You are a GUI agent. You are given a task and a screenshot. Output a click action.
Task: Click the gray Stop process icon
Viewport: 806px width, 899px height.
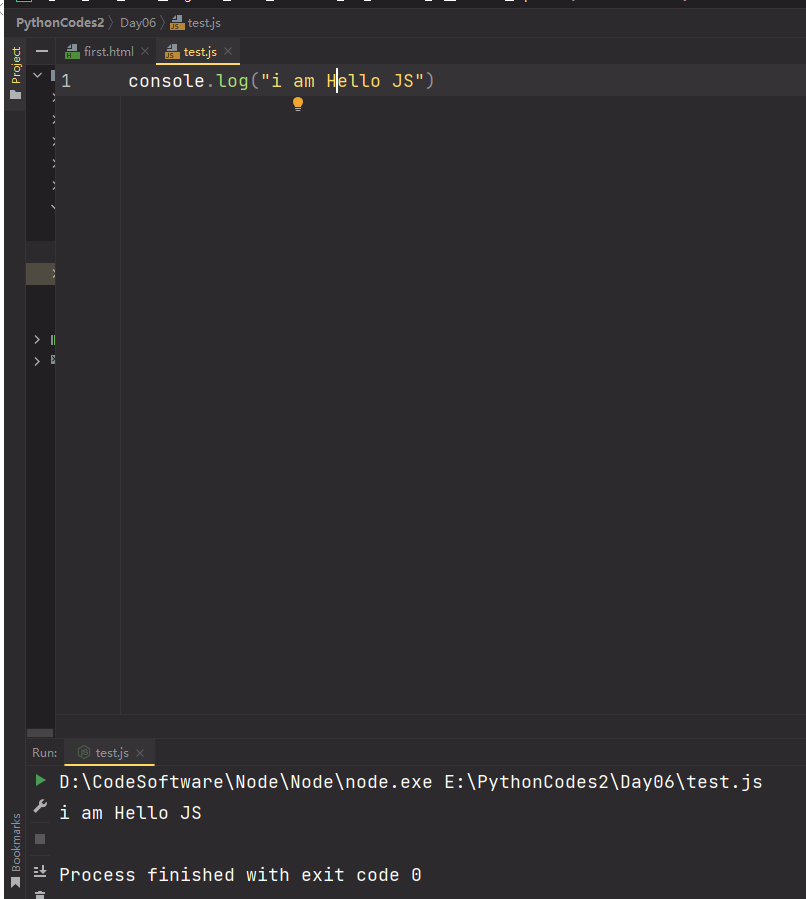pos(39,839)
